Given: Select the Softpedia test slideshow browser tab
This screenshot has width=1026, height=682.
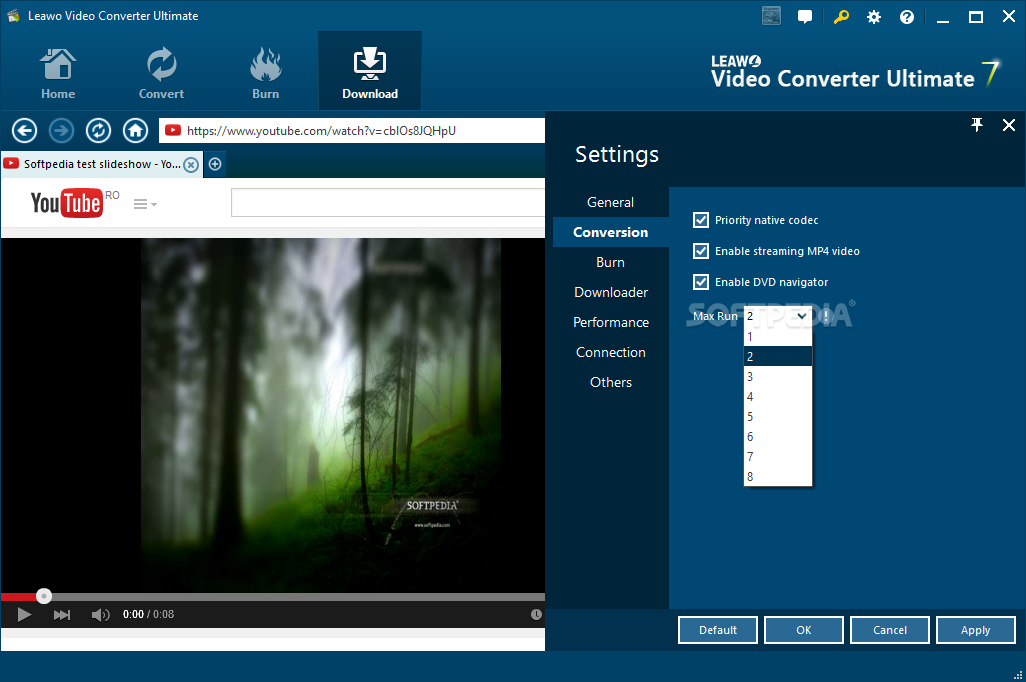Looking at the screenshot, I should 101,164.
